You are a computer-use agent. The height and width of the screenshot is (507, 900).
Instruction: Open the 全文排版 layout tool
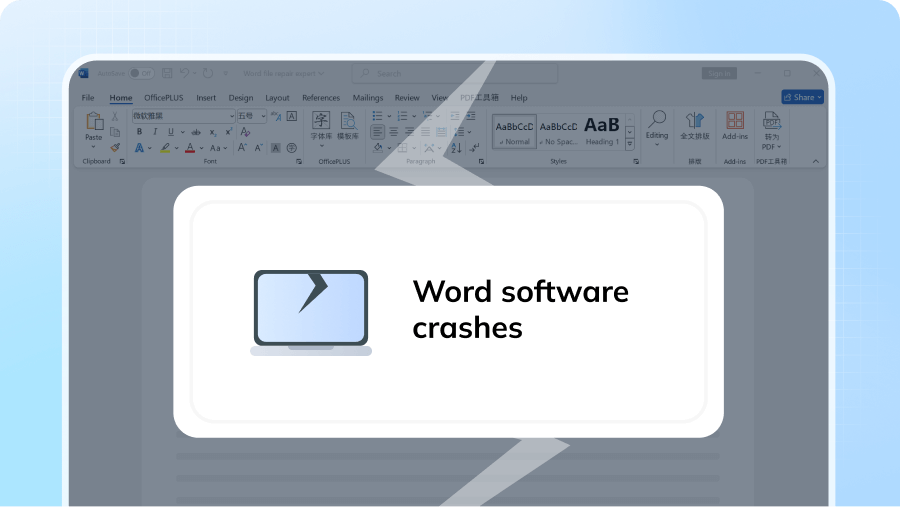coord(695,126)
